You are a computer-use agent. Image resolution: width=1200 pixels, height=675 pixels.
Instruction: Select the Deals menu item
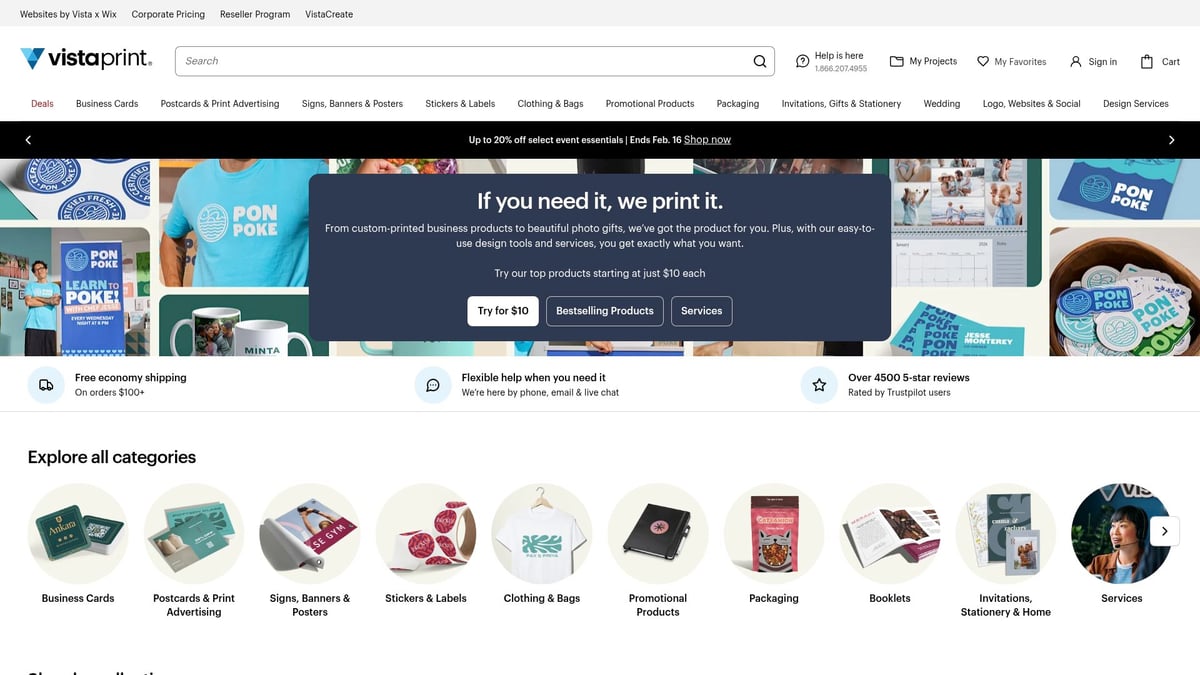click(x=42, y=104)
